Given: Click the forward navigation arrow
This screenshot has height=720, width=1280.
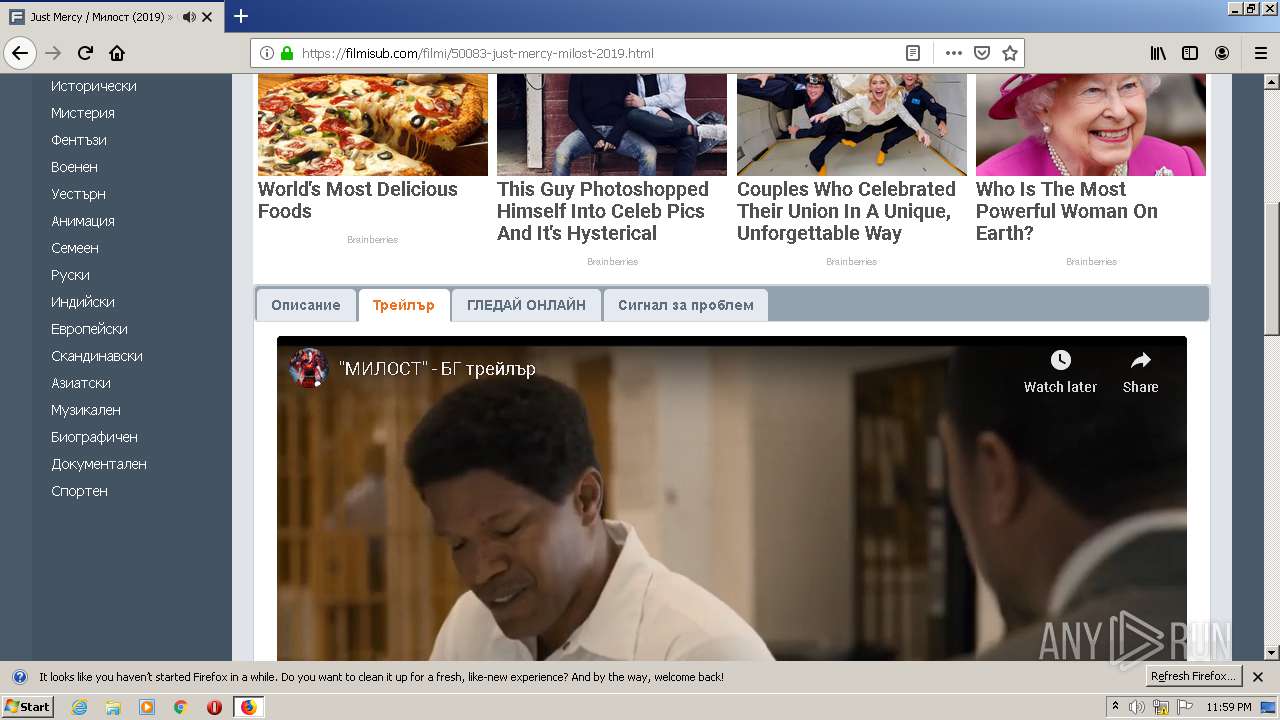Looking at the screenshot, I should click(x=53, y=53).
